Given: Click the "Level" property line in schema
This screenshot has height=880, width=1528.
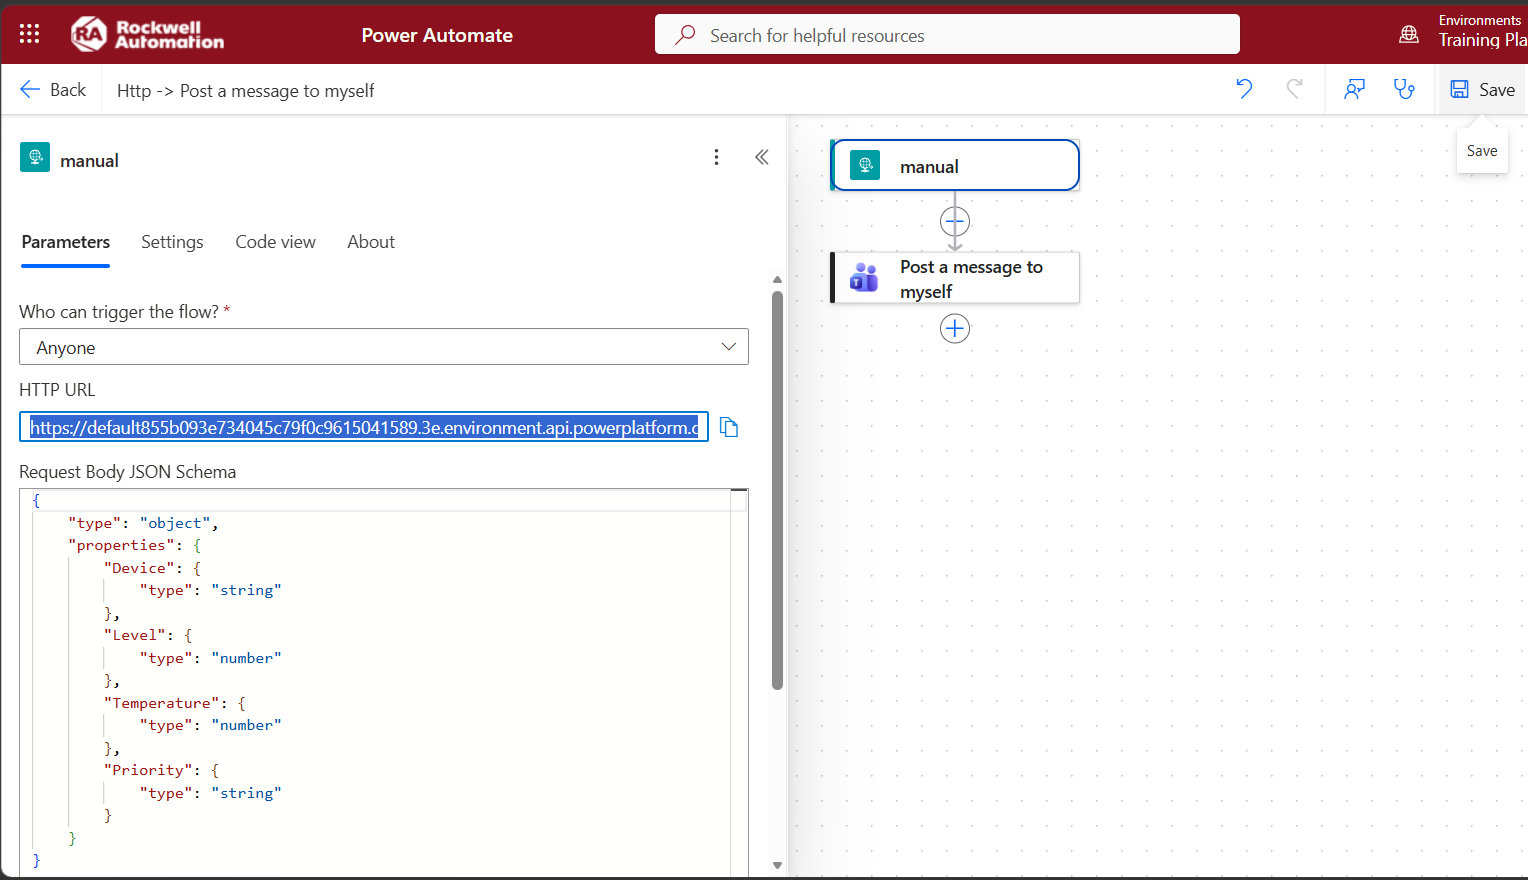Looking at the screenshot, I should [x=148, y=635].
